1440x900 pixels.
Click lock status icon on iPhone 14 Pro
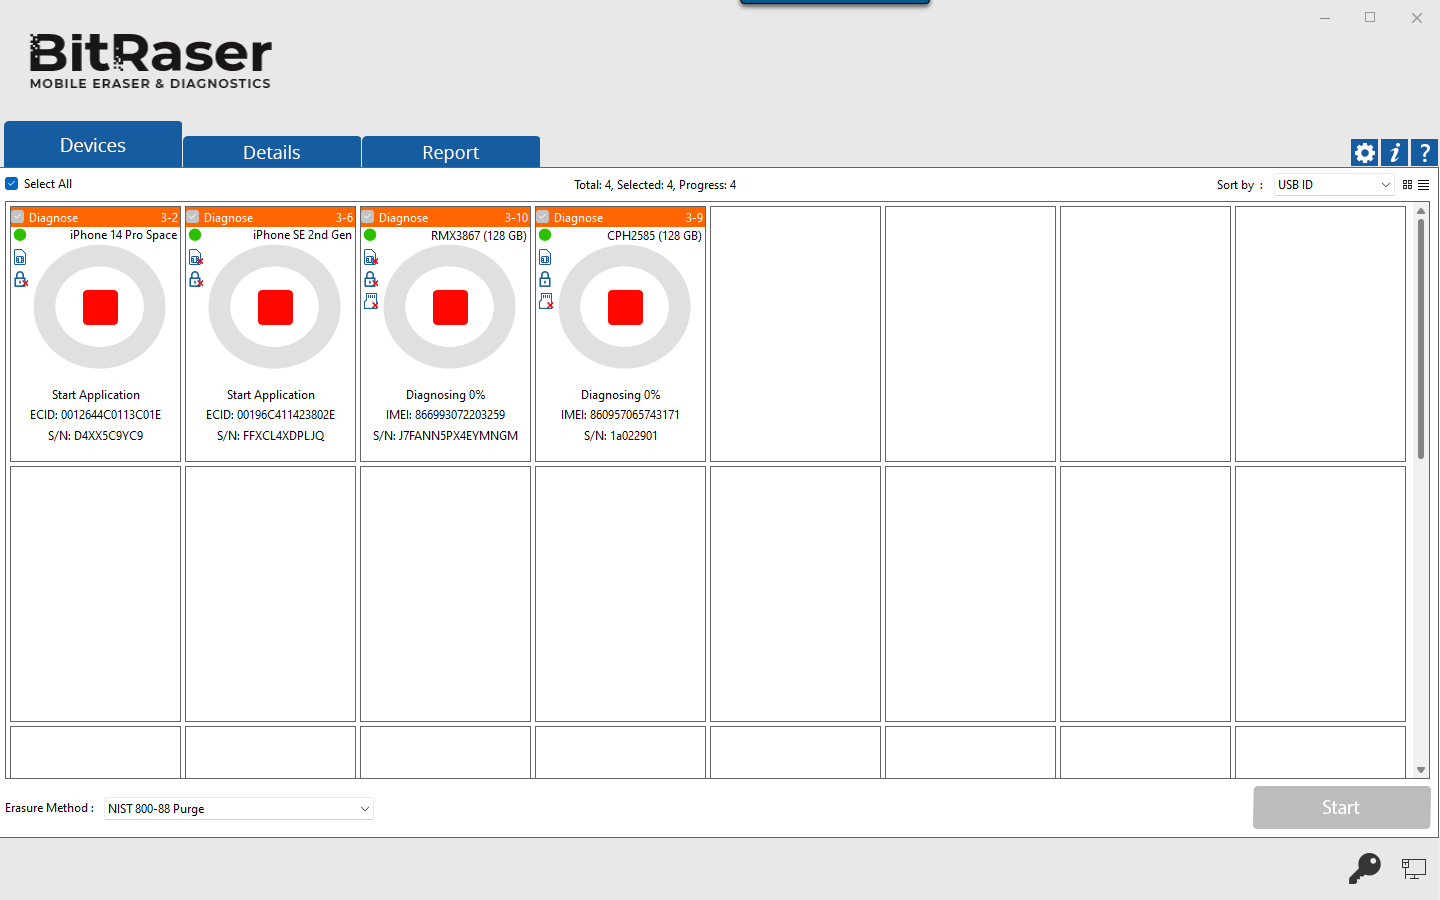click(x=20, y=279)
